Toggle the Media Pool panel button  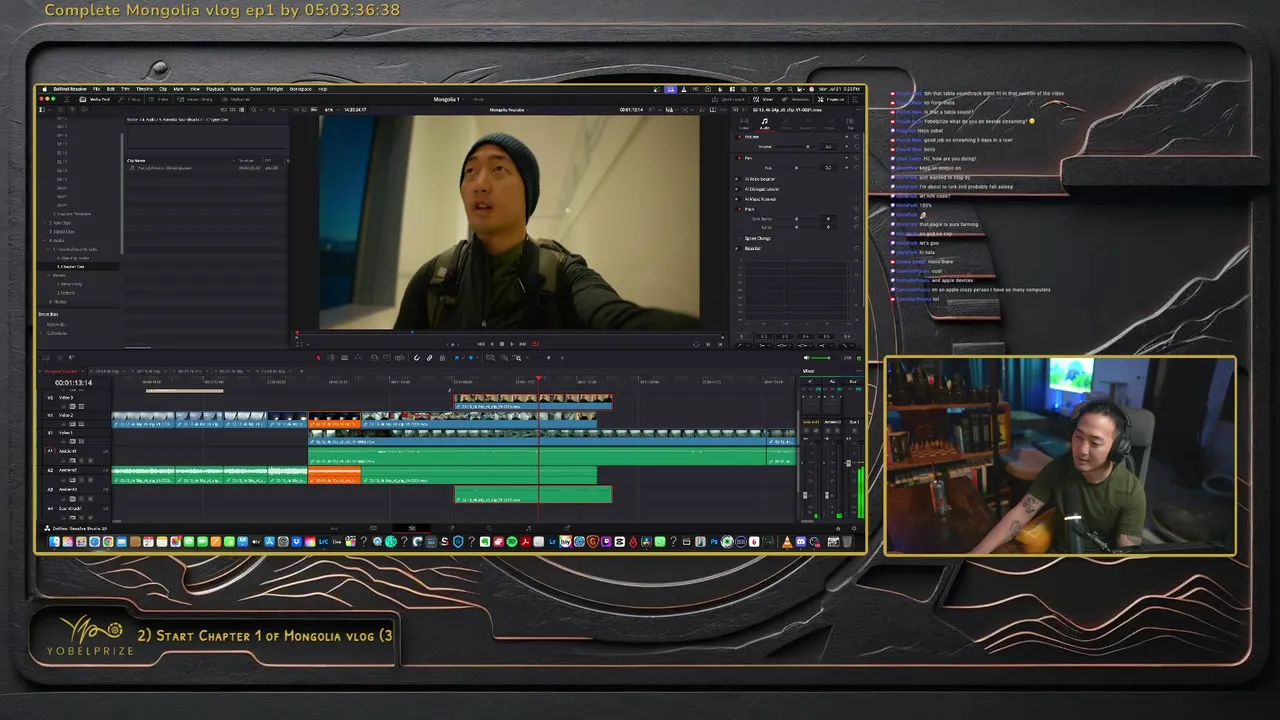pos(95,99)
